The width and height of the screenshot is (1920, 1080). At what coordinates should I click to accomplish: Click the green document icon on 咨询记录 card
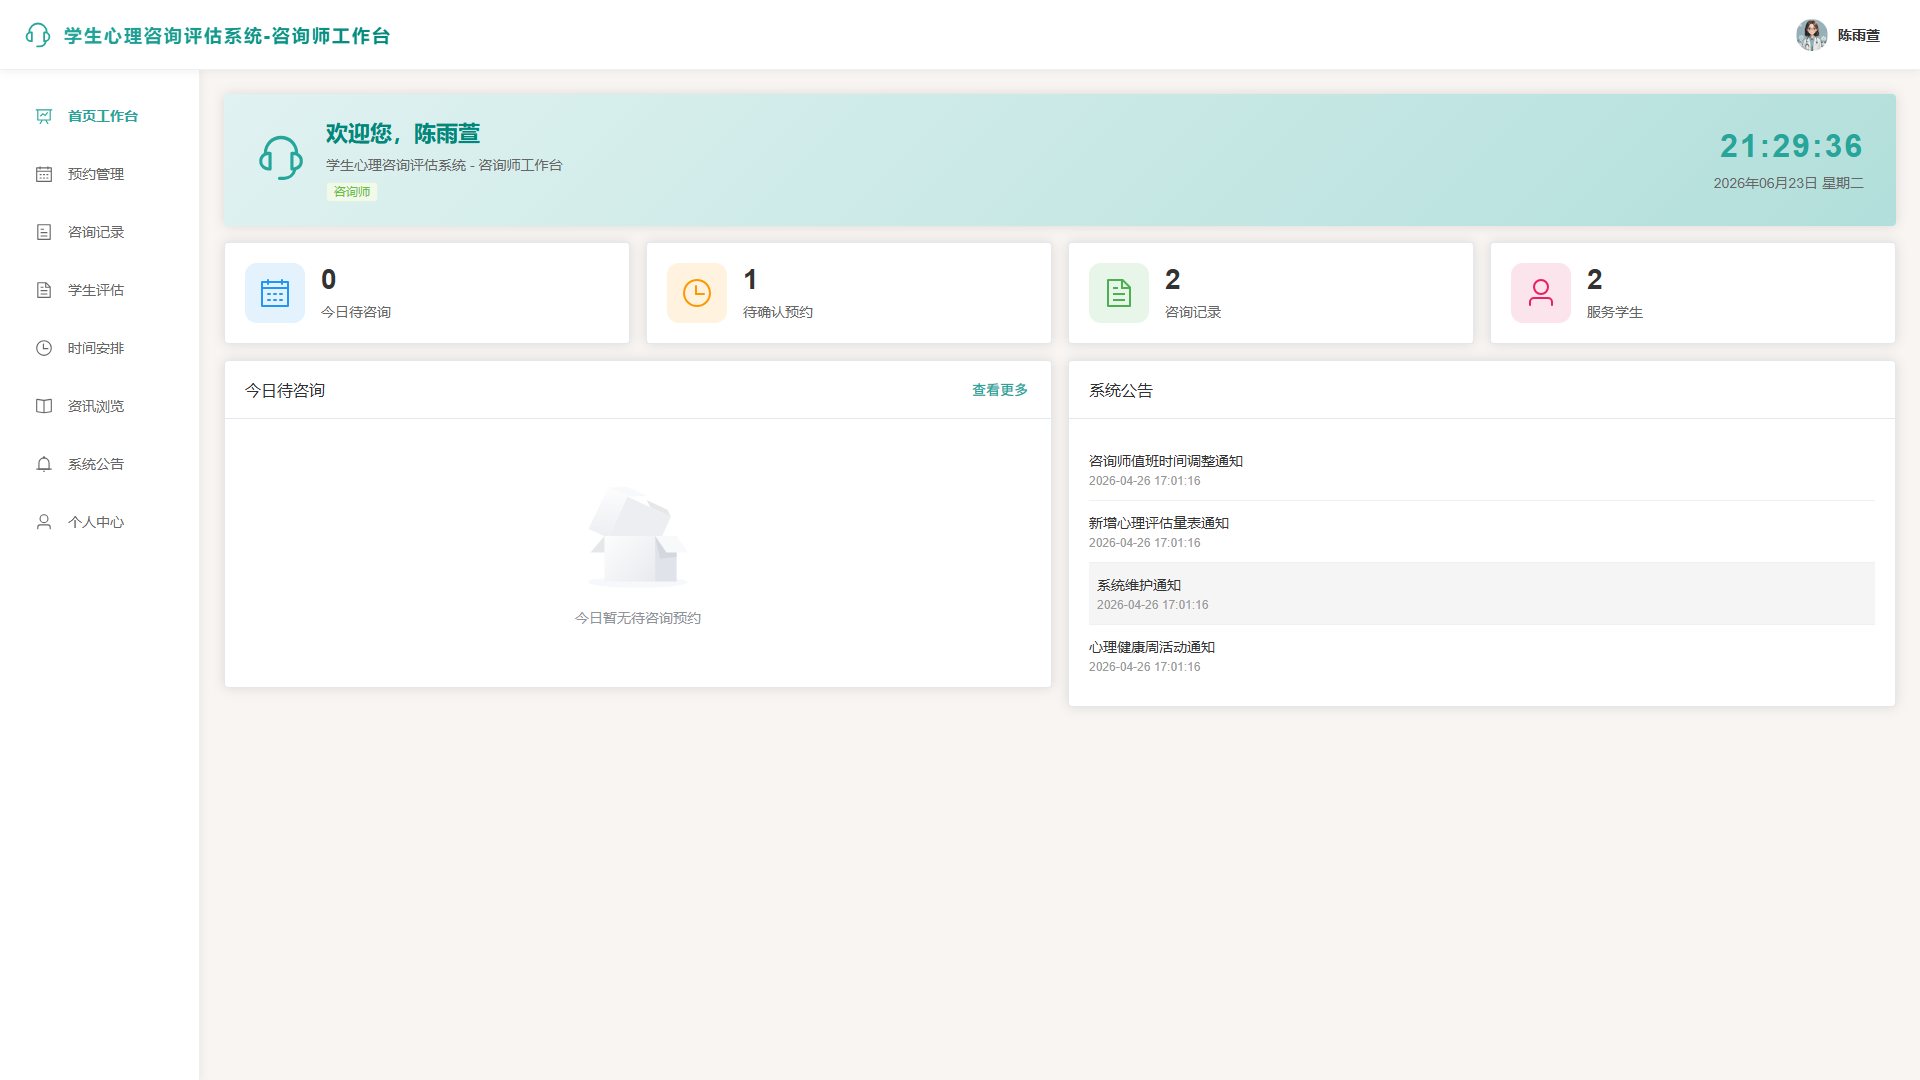click(1119, 293)
